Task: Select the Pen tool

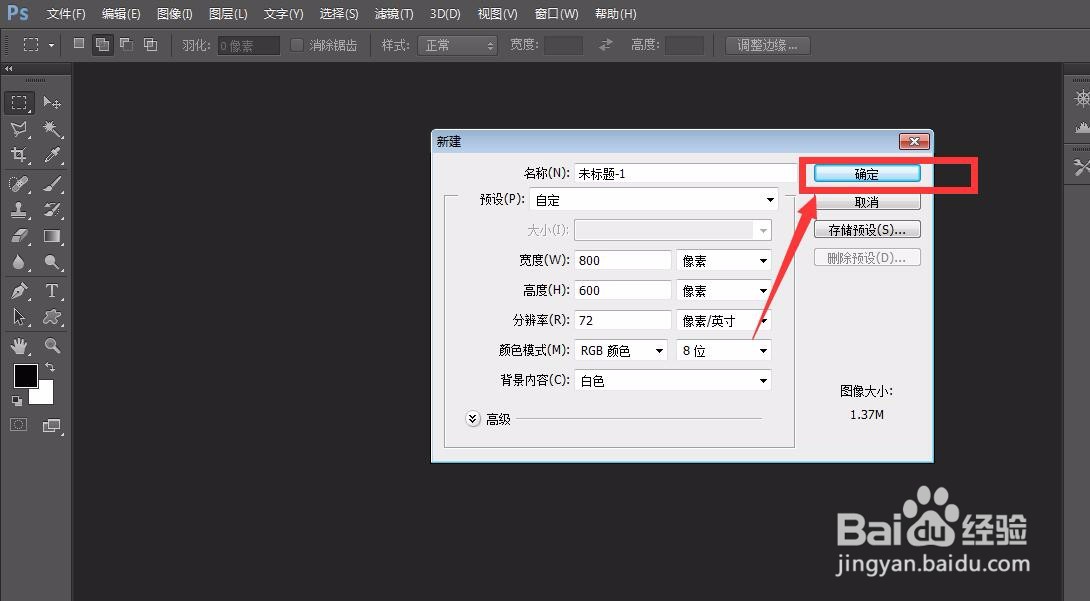Action: tap(20, 290)
